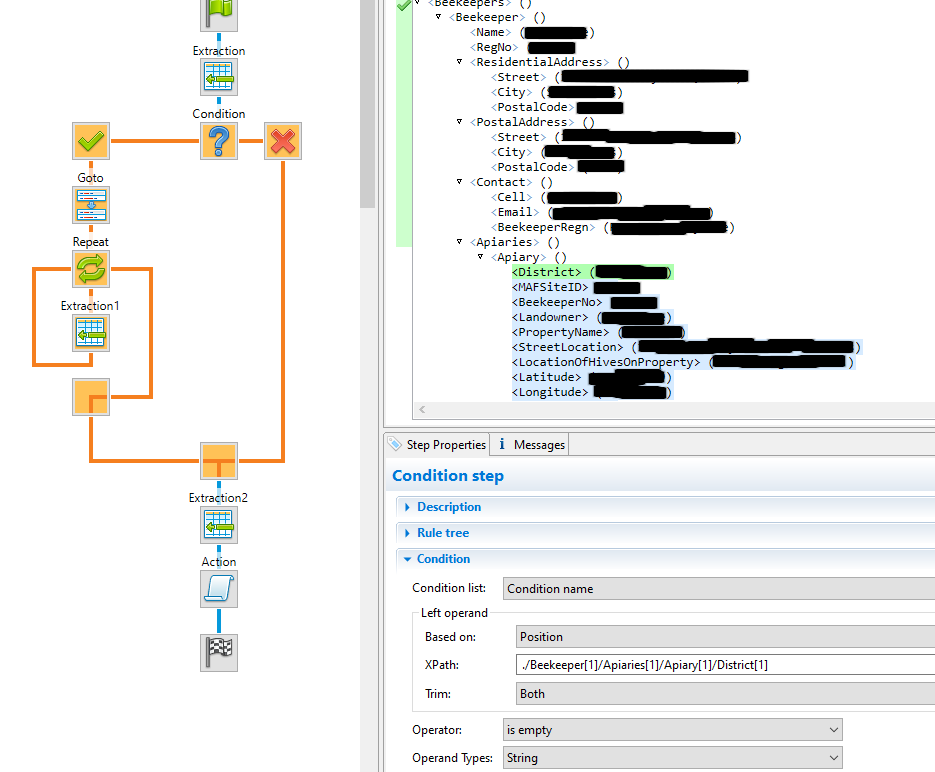Open the Operand Types dropdown

pos(673,758)
